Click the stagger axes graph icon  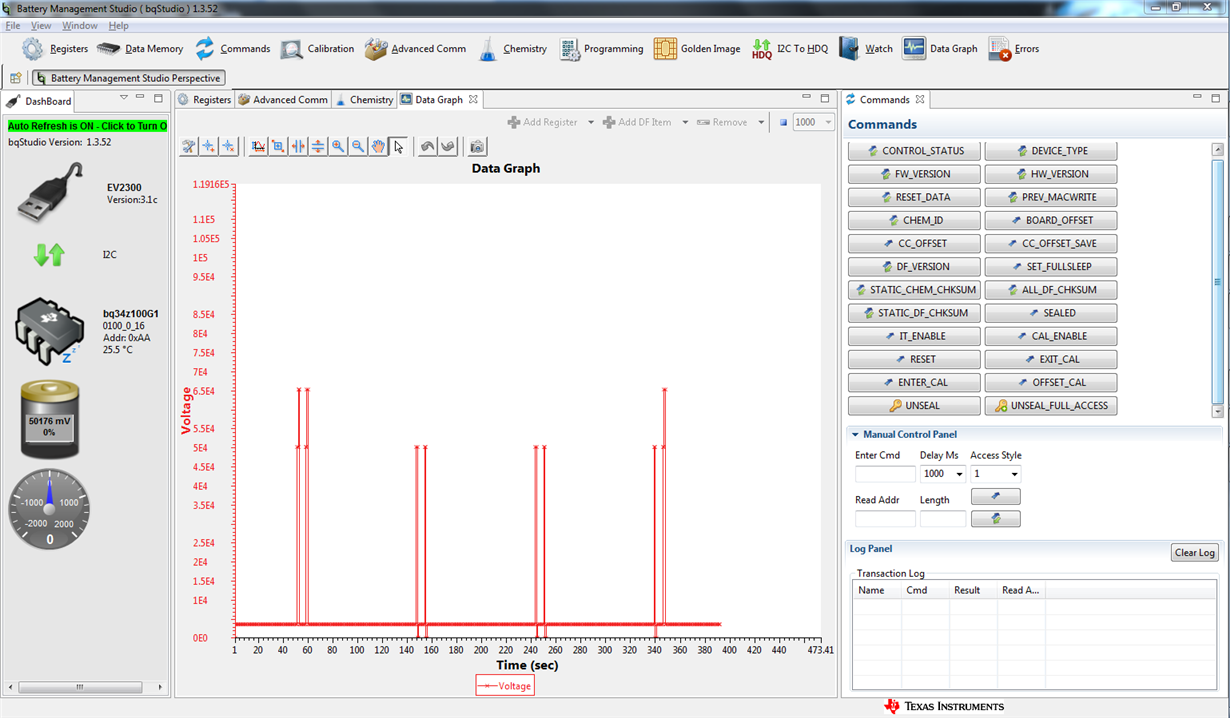(x=258, y=146)
